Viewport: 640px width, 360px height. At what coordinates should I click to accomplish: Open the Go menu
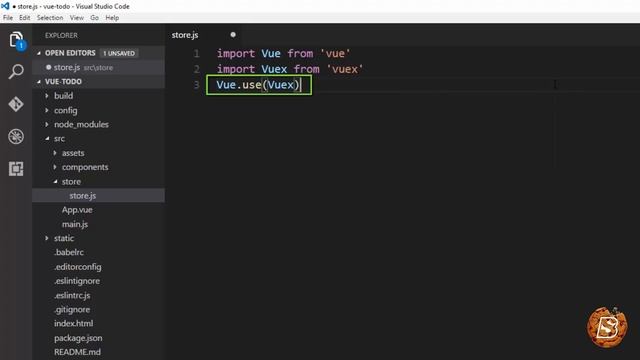pos(94,18)
